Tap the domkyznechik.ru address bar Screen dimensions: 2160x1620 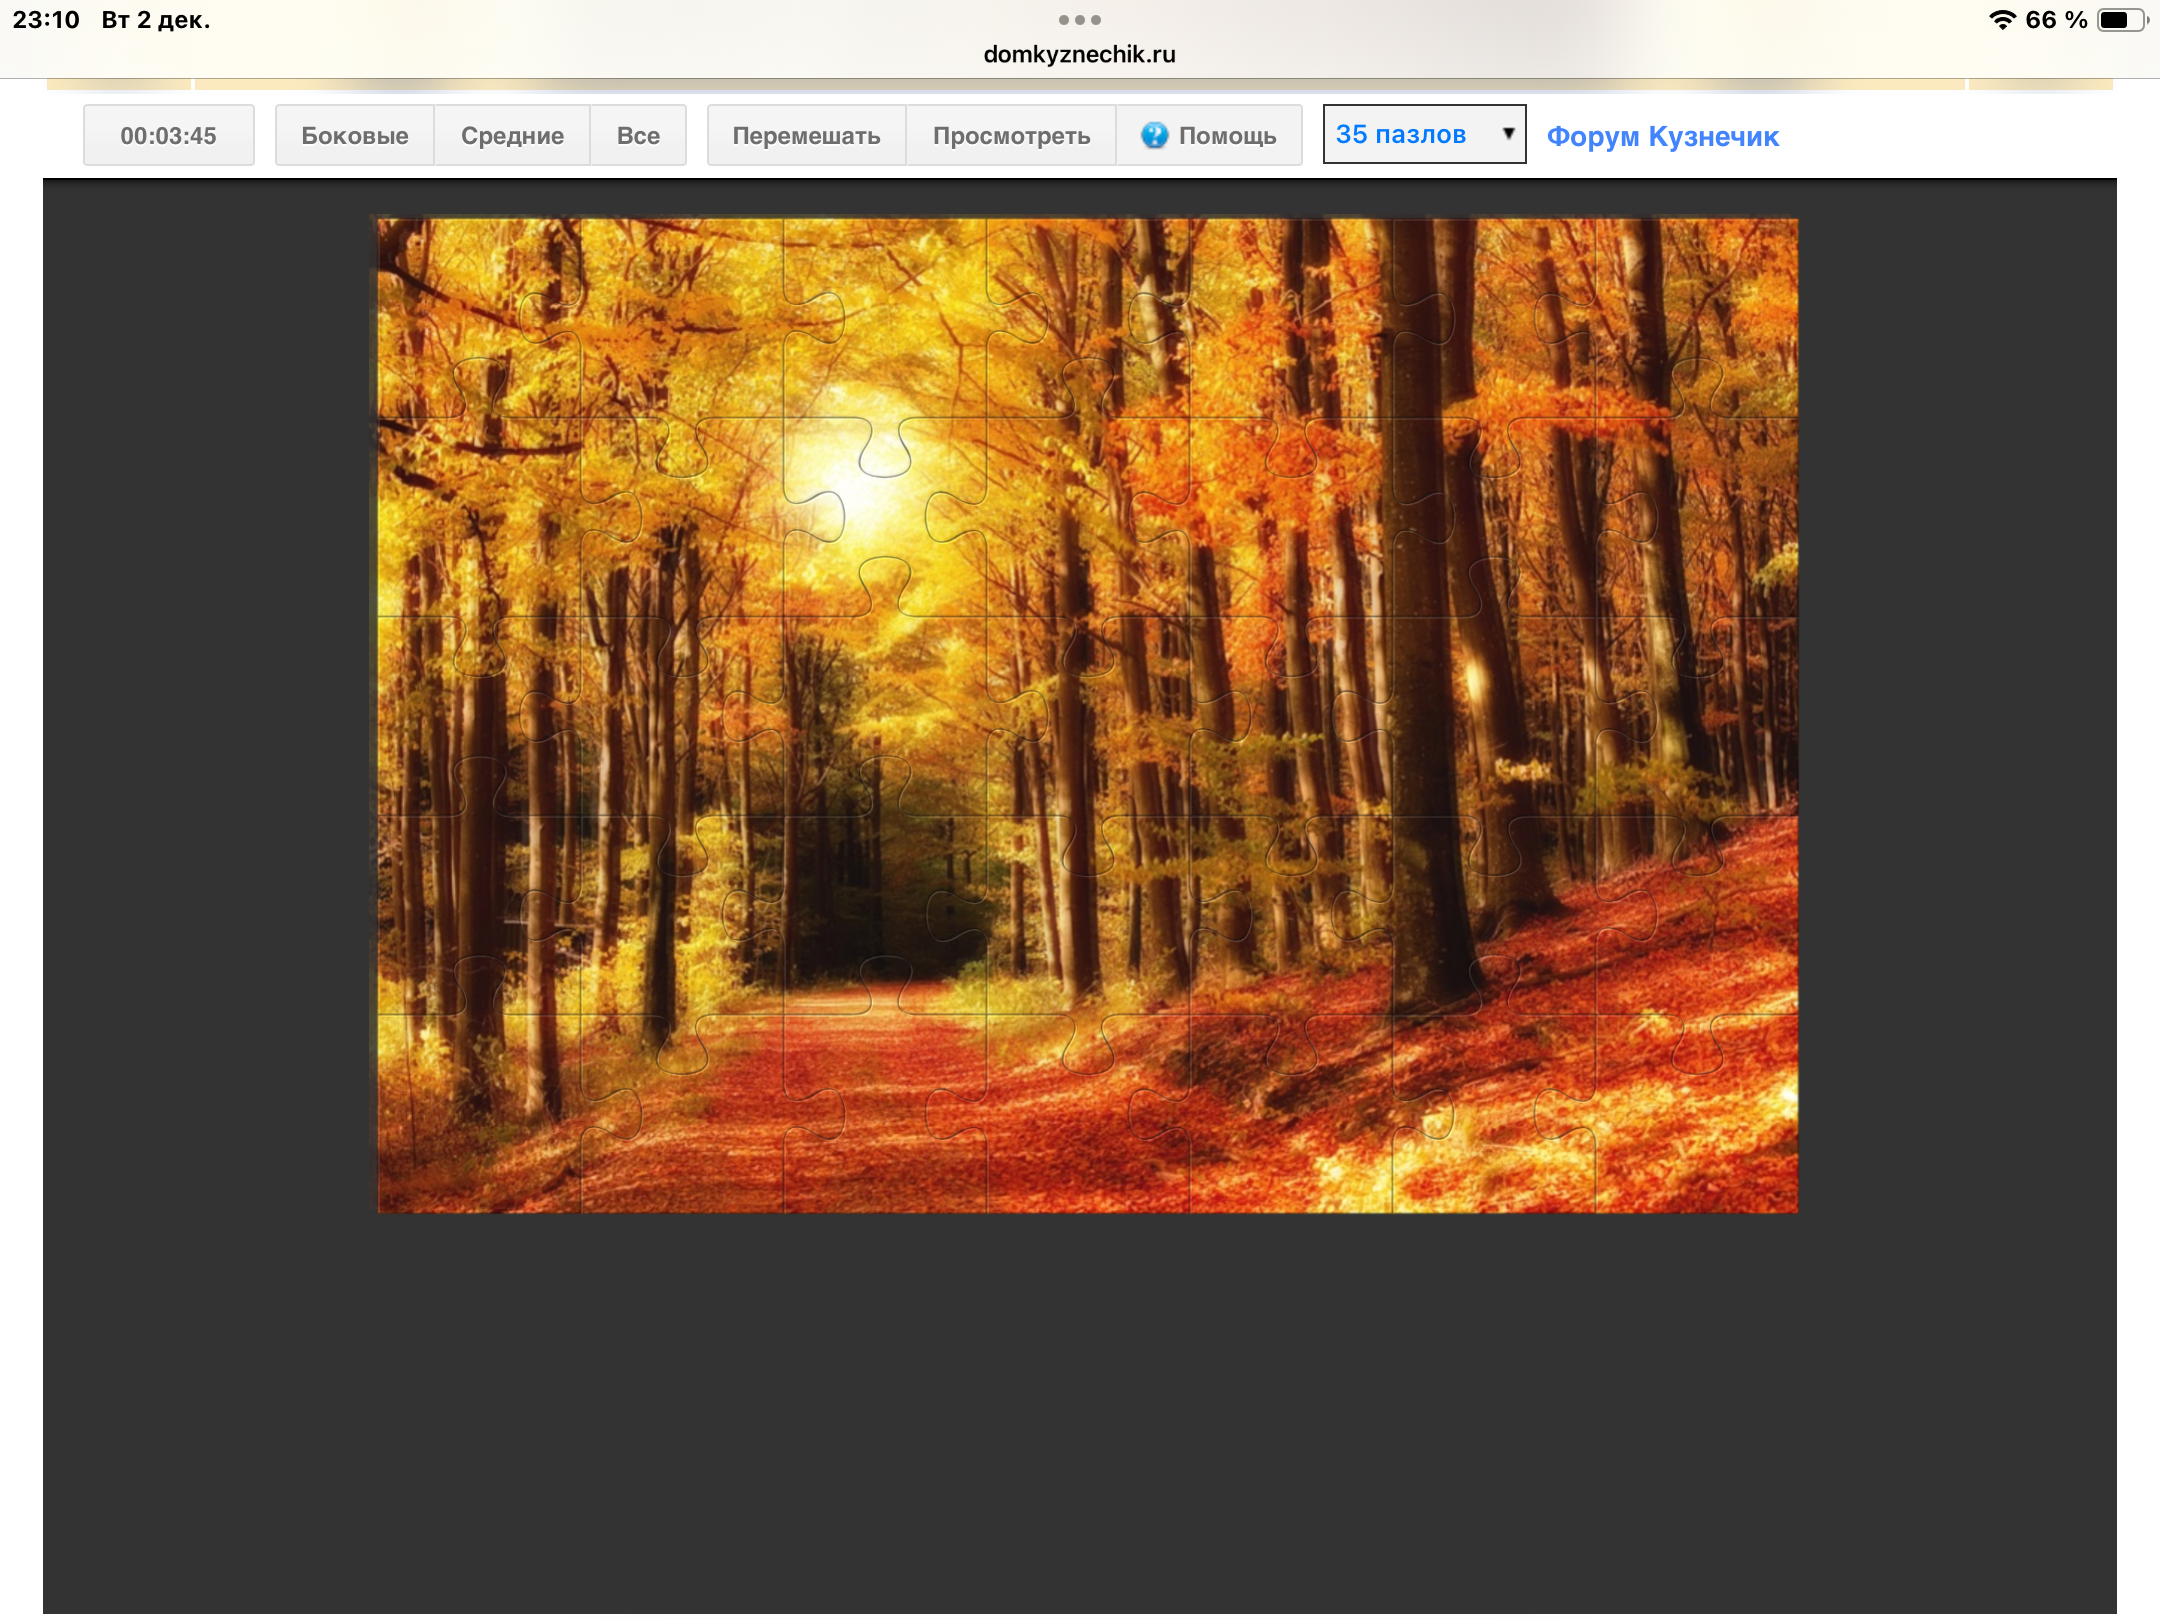pyautogui.click(x=1079, y=54)
